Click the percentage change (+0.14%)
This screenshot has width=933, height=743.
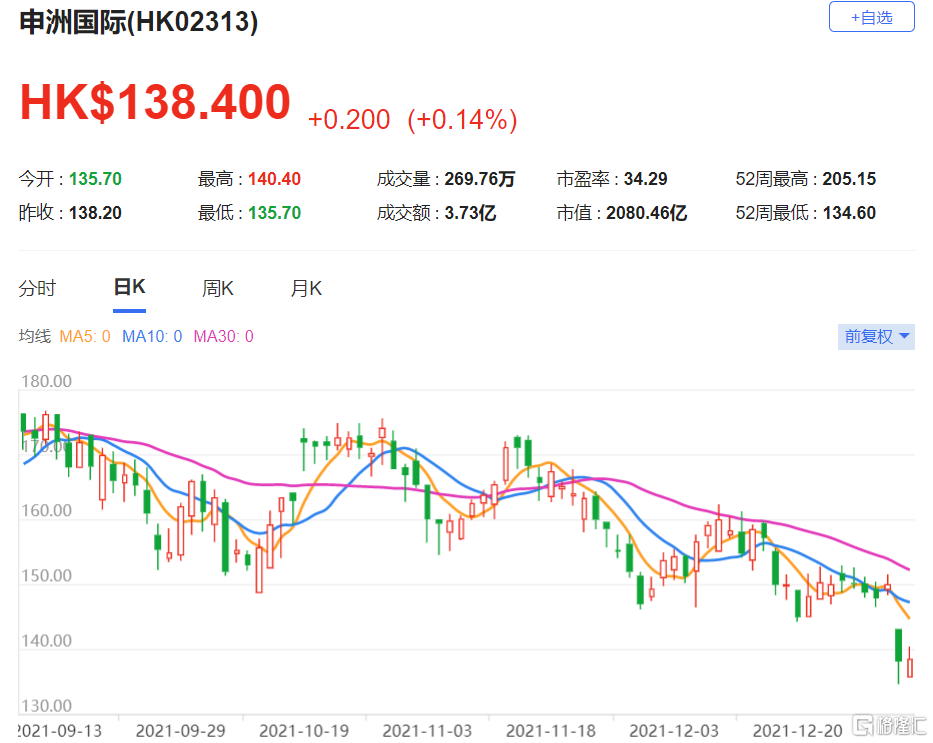(462, 120)
